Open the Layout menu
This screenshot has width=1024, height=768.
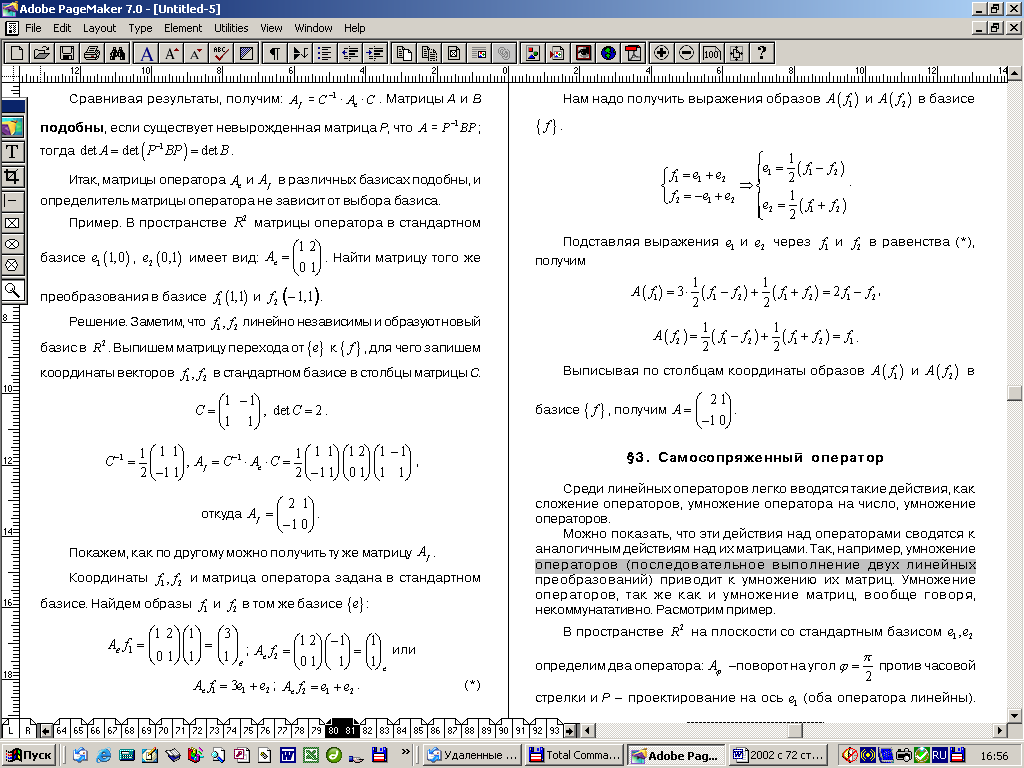point(99,28)
